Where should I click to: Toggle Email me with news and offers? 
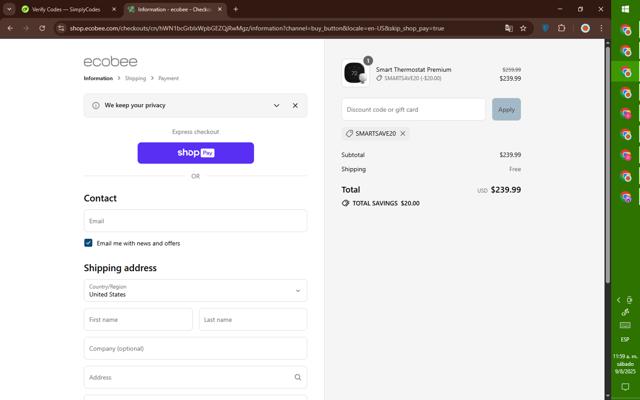pos(88,243)
